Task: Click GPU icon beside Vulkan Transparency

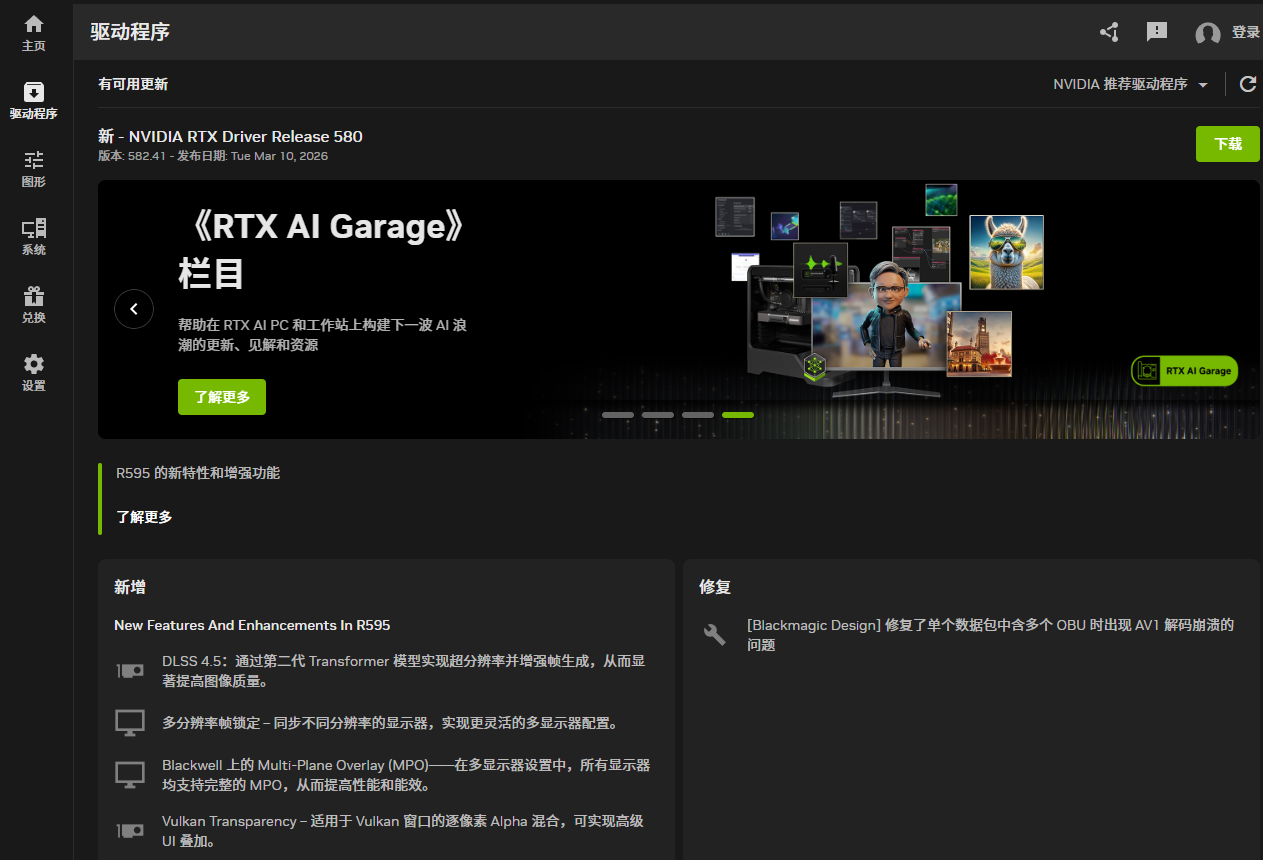Action: (130, 831)
